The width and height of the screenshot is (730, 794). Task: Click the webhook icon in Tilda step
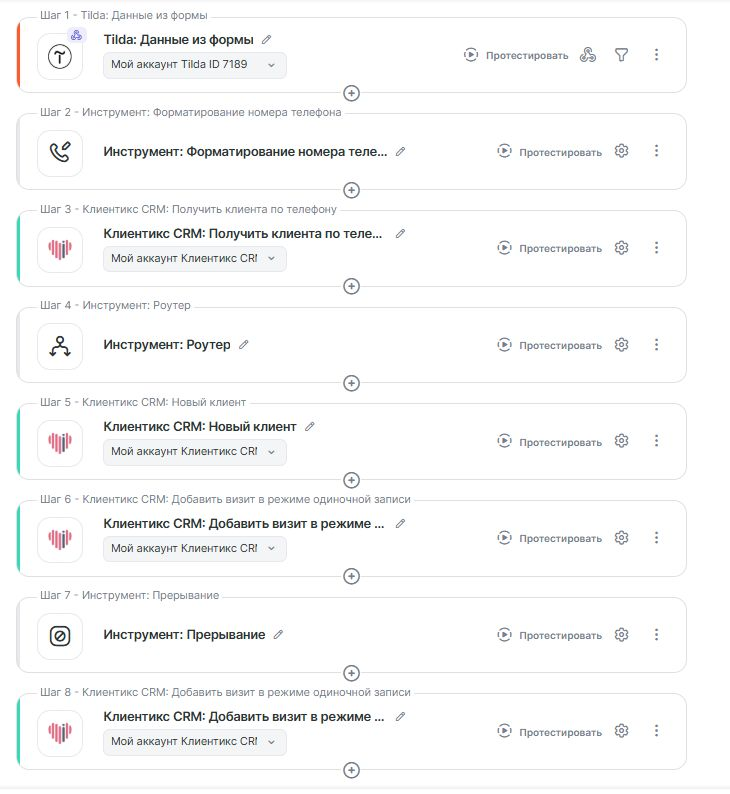[588, 55]
